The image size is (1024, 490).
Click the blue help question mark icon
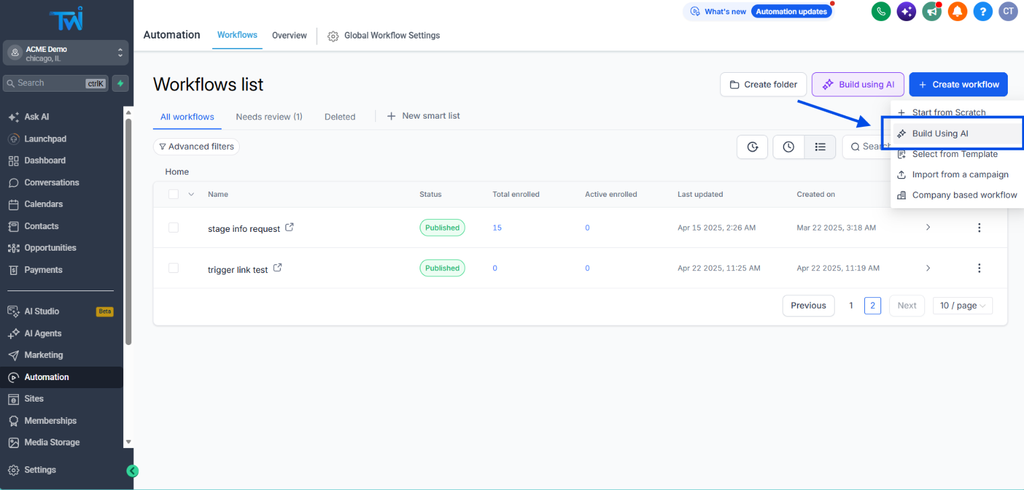[983, 11]
